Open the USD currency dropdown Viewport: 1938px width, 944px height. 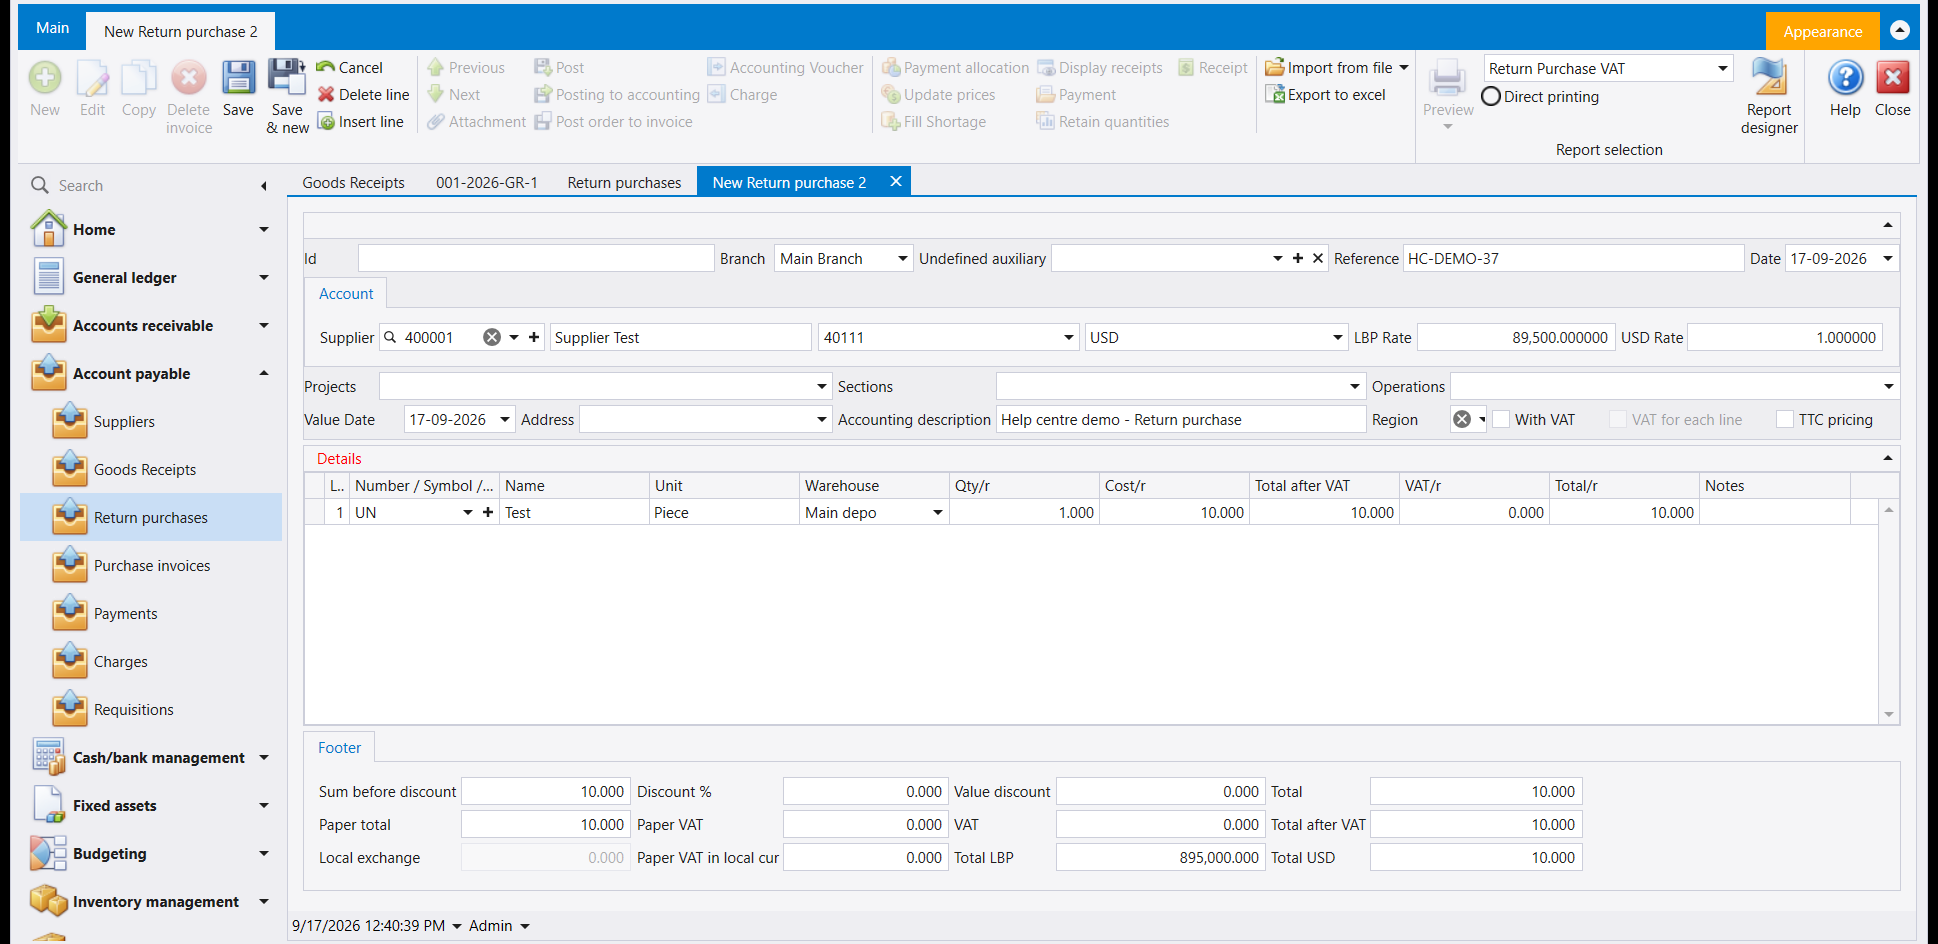pyautogui.click(x=1338, y=338)
